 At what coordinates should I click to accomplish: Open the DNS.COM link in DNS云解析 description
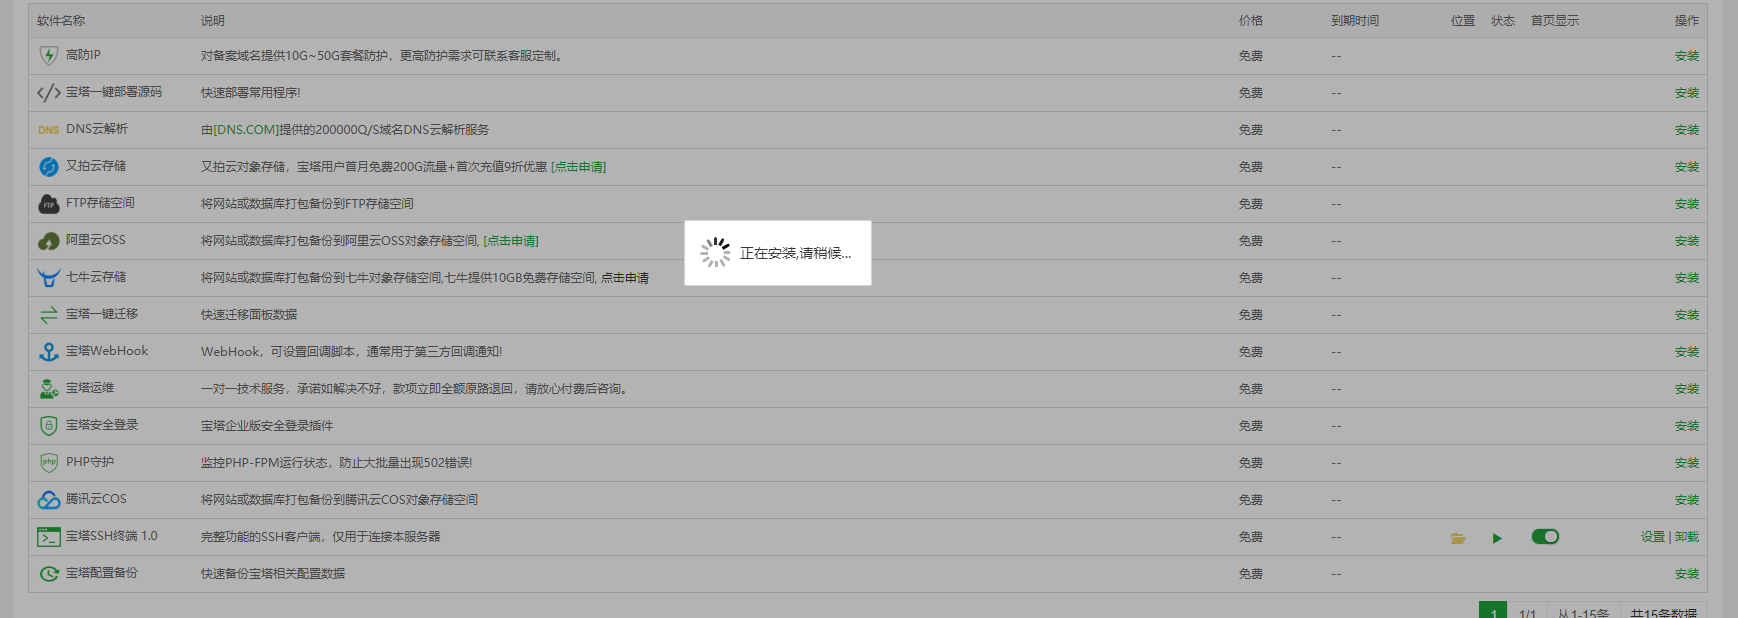pos(246,130)
